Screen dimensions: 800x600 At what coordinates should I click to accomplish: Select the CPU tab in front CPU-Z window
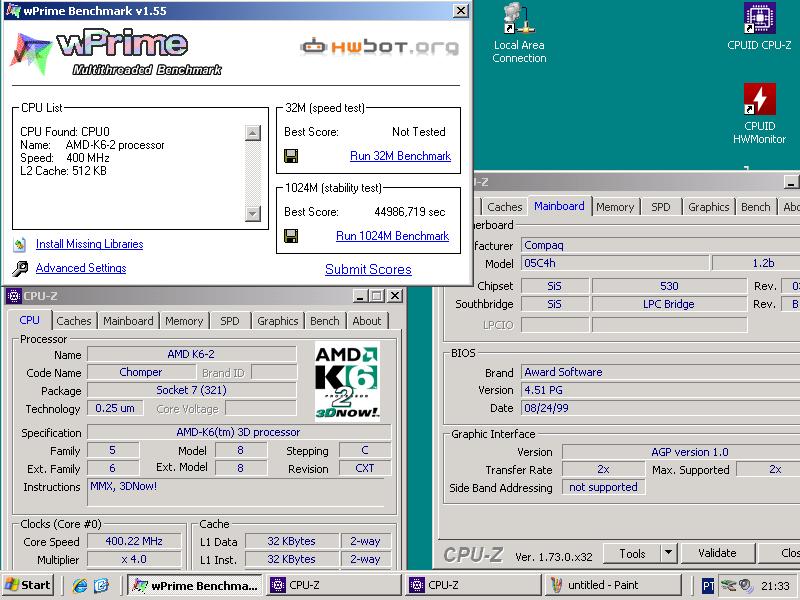pyautogui.click(x=30, y=320)
